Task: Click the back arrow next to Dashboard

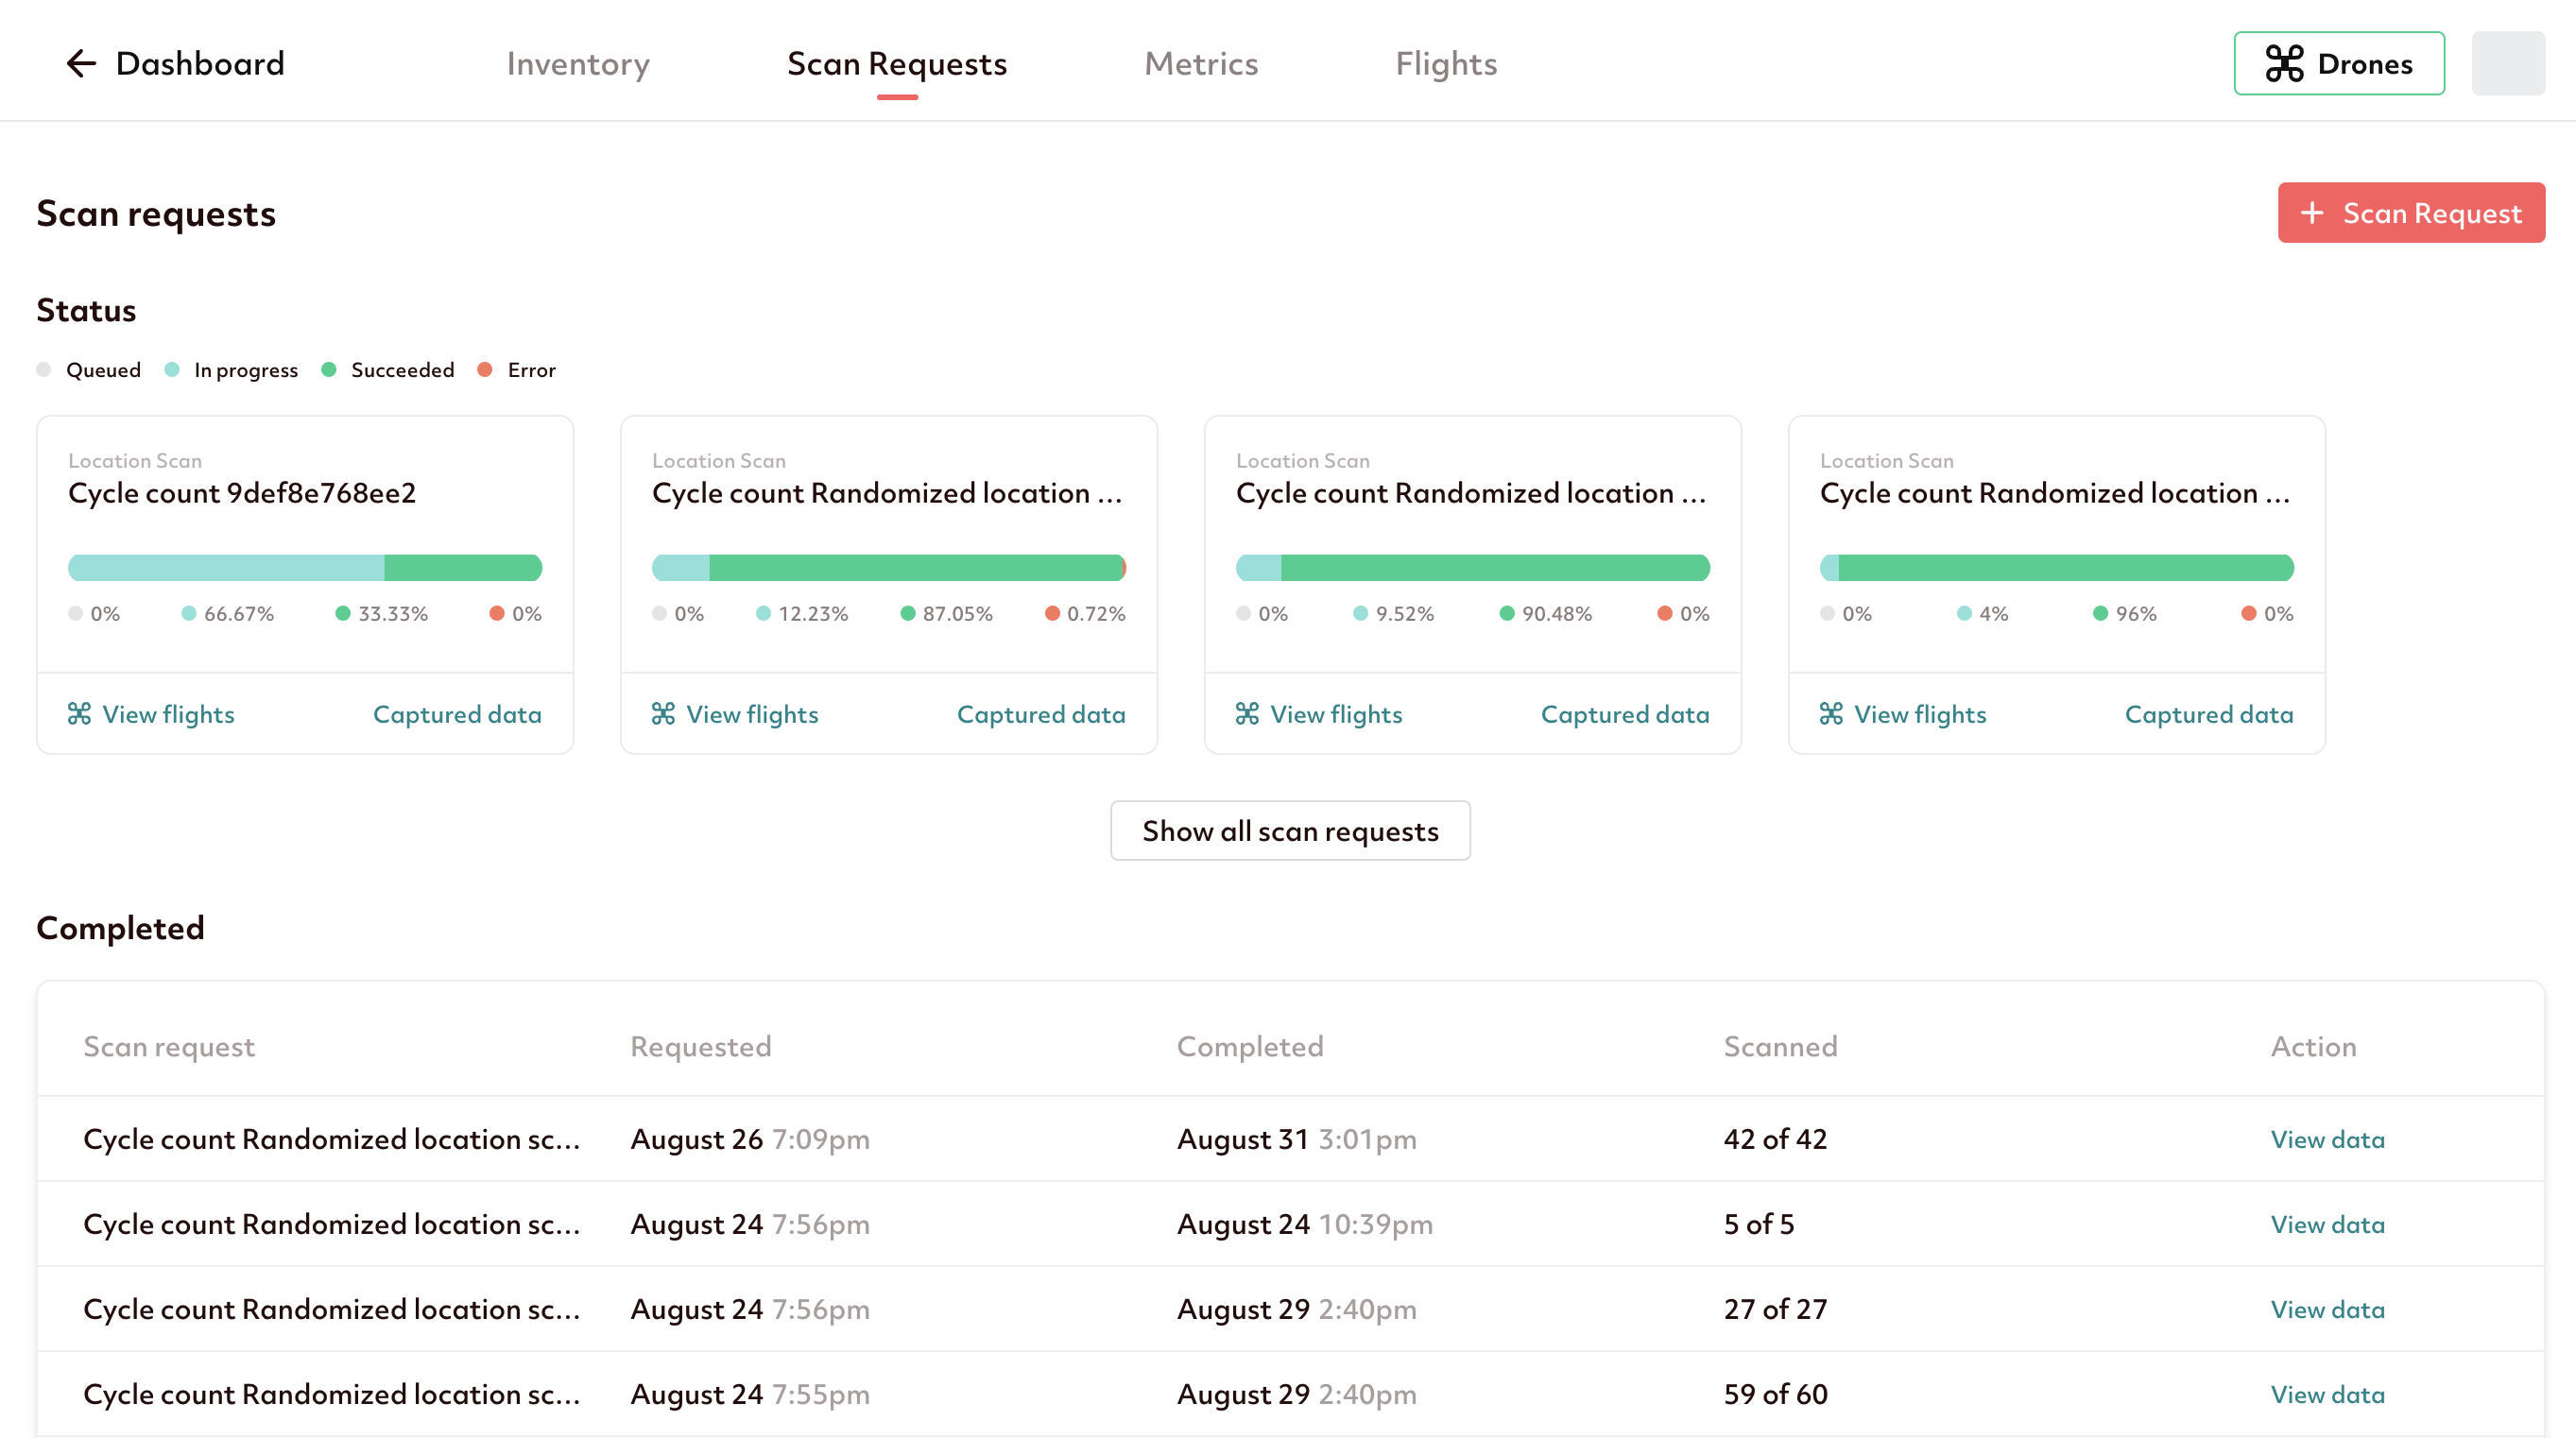Action: 80,64
